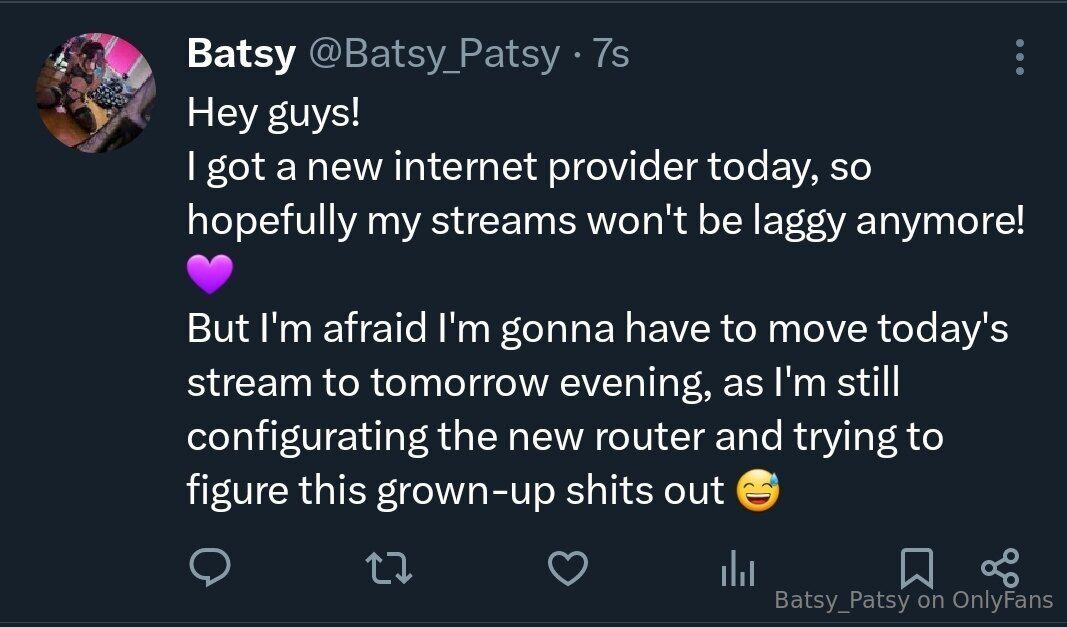View tweet analytics bar chart icon
The width and height of the screenshot is (1067, 627).
(738, 570)
